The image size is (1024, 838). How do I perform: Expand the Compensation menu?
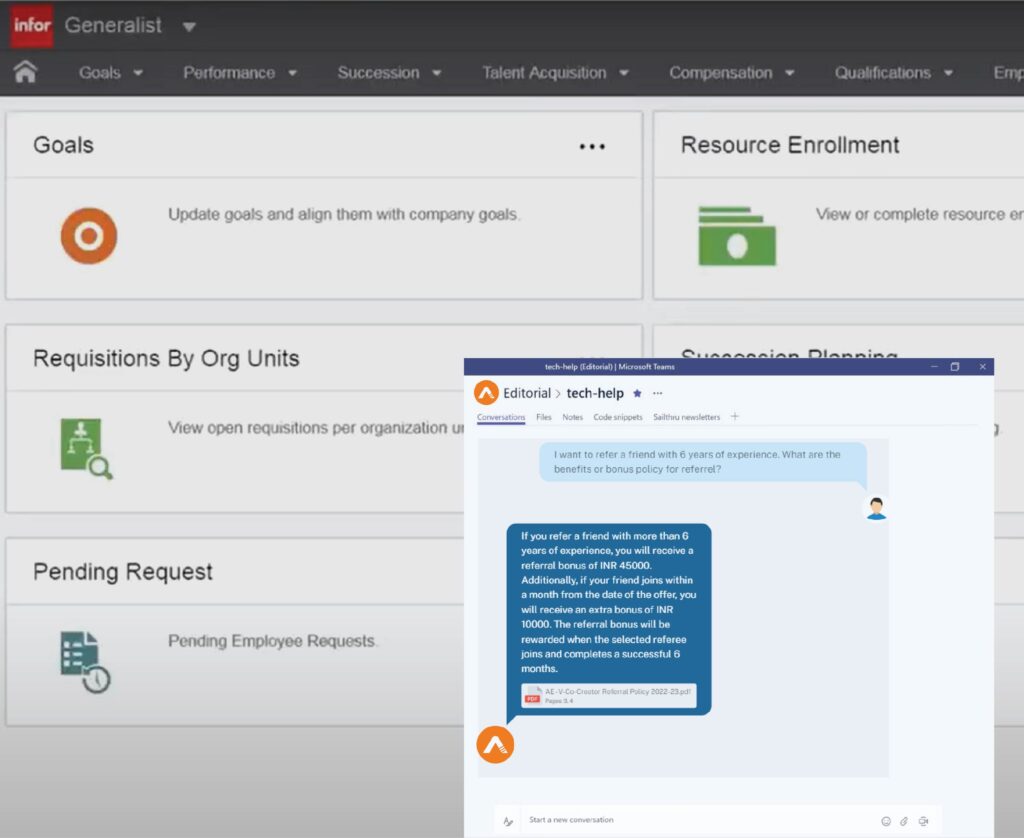tap(731, 73)
